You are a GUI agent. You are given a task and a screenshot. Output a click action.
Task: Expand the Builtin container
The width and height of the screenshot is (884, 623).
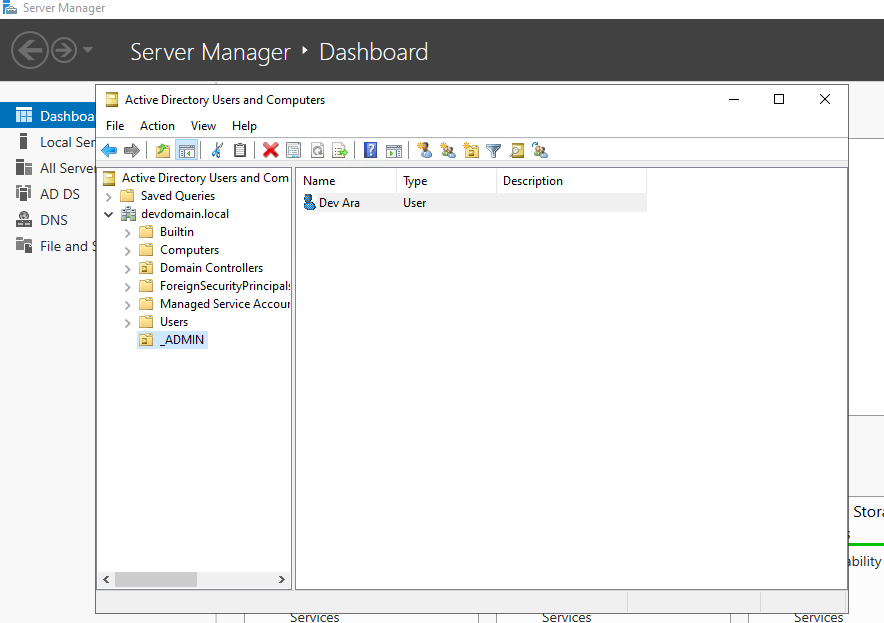(x=127, y=233)
